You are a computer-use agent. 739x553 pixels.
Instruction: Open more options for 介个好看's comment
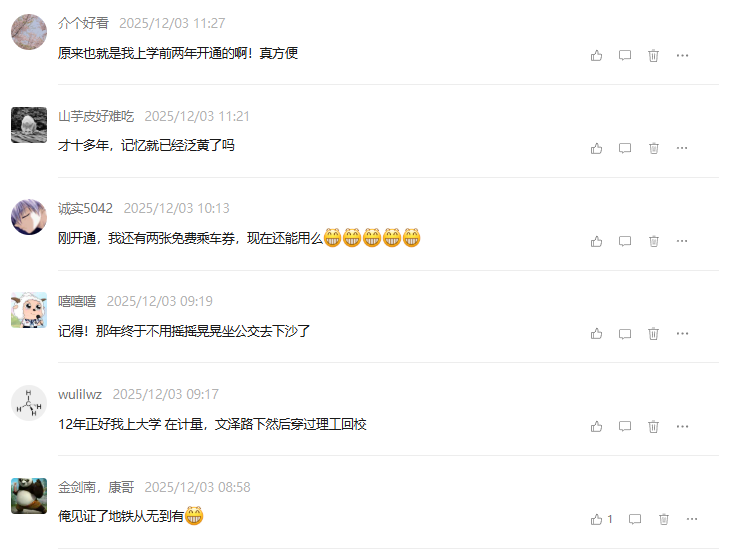pyautogui.click(x=682, y=56)
